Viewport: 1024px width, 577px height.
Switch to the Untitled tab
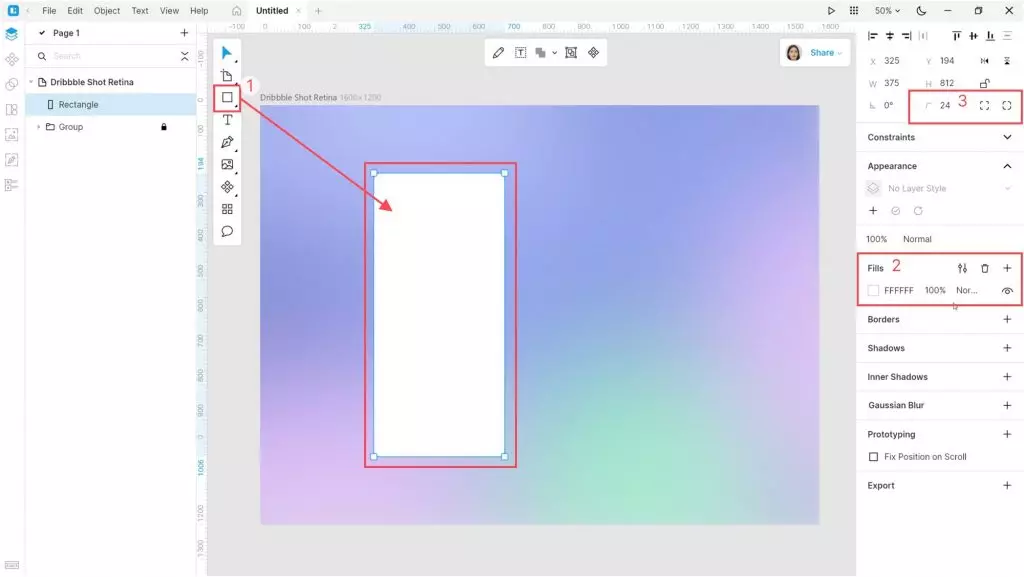[x=272, y=11]
